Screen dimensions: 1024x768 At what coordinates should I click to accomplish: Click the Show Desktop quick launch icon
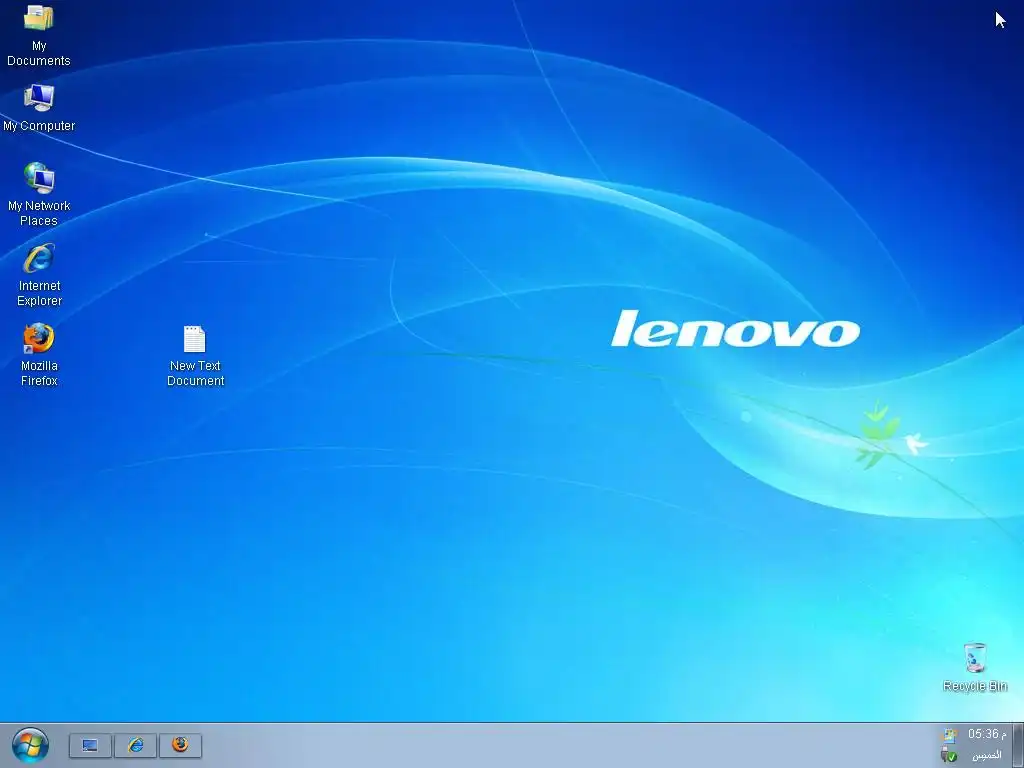[x=90, y=745]
